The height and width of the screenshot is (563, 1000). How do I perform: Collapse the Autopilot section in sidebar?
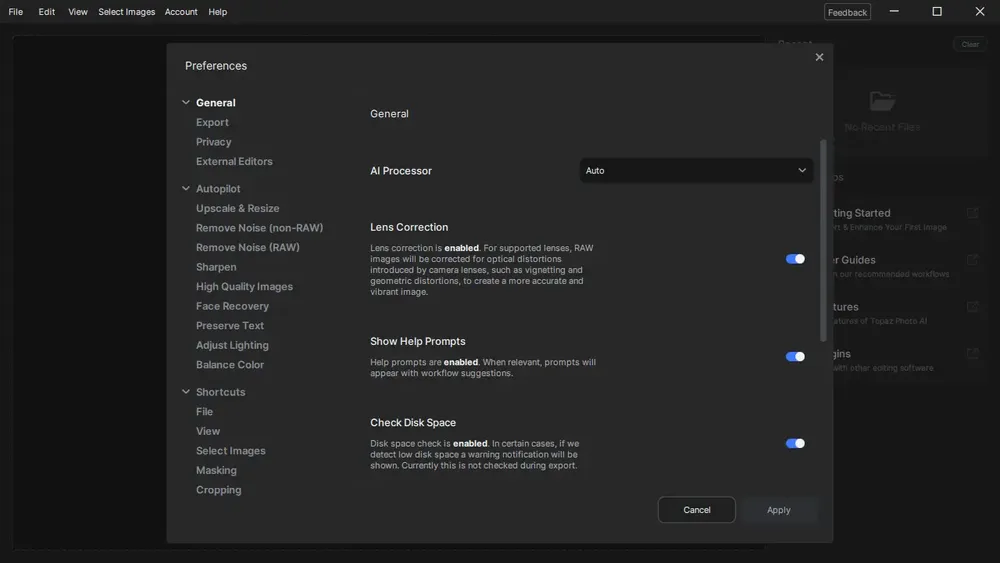tap(186, 189)
